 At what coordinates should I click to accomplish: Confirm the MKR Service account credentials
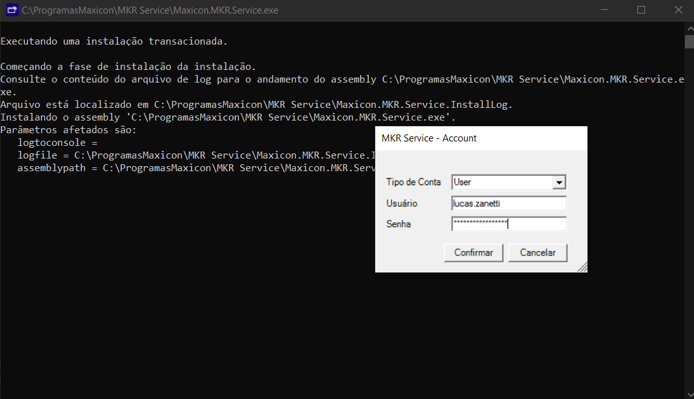473,252
